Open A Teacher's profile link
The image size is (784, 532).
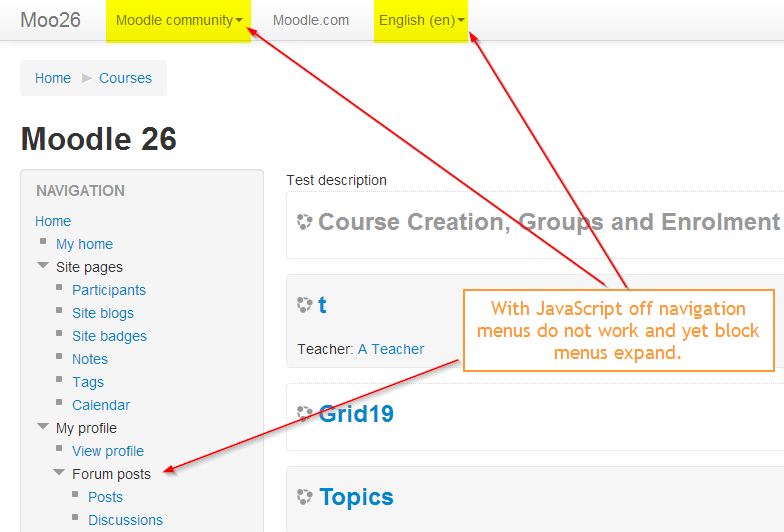390,349
